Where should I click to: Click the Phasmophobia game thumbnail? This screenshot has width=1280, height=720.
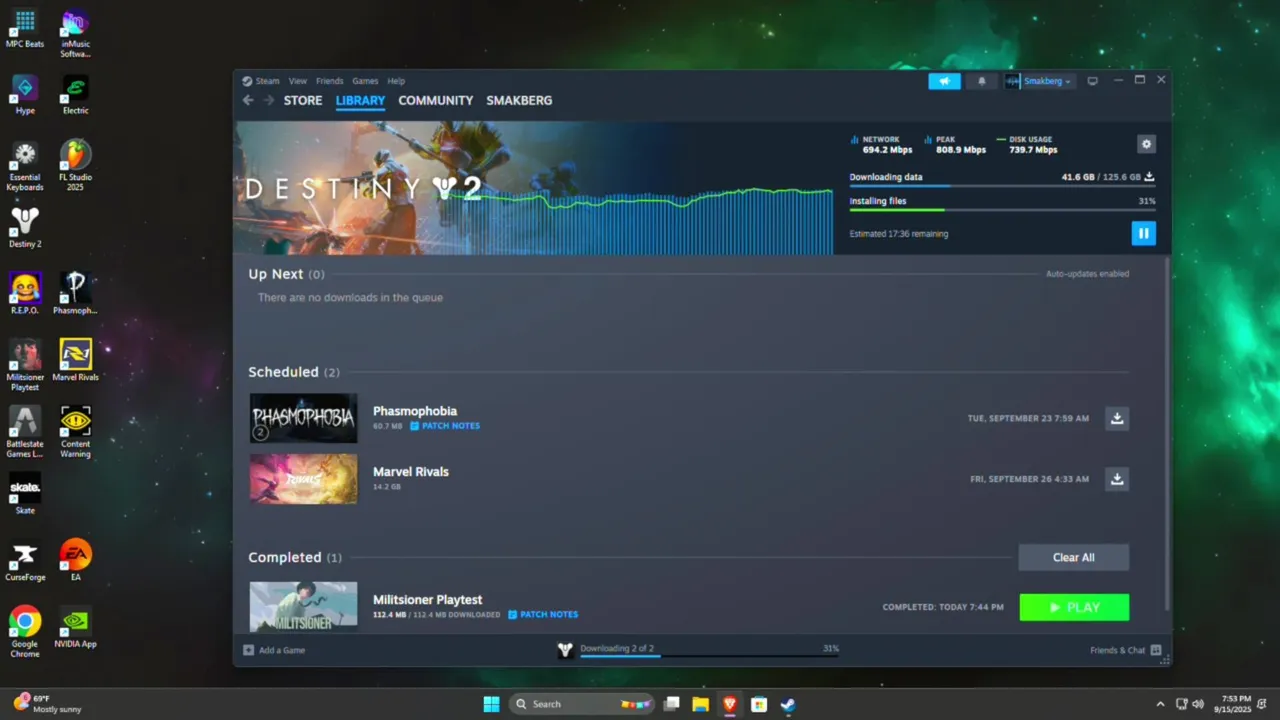coord(303,418)
